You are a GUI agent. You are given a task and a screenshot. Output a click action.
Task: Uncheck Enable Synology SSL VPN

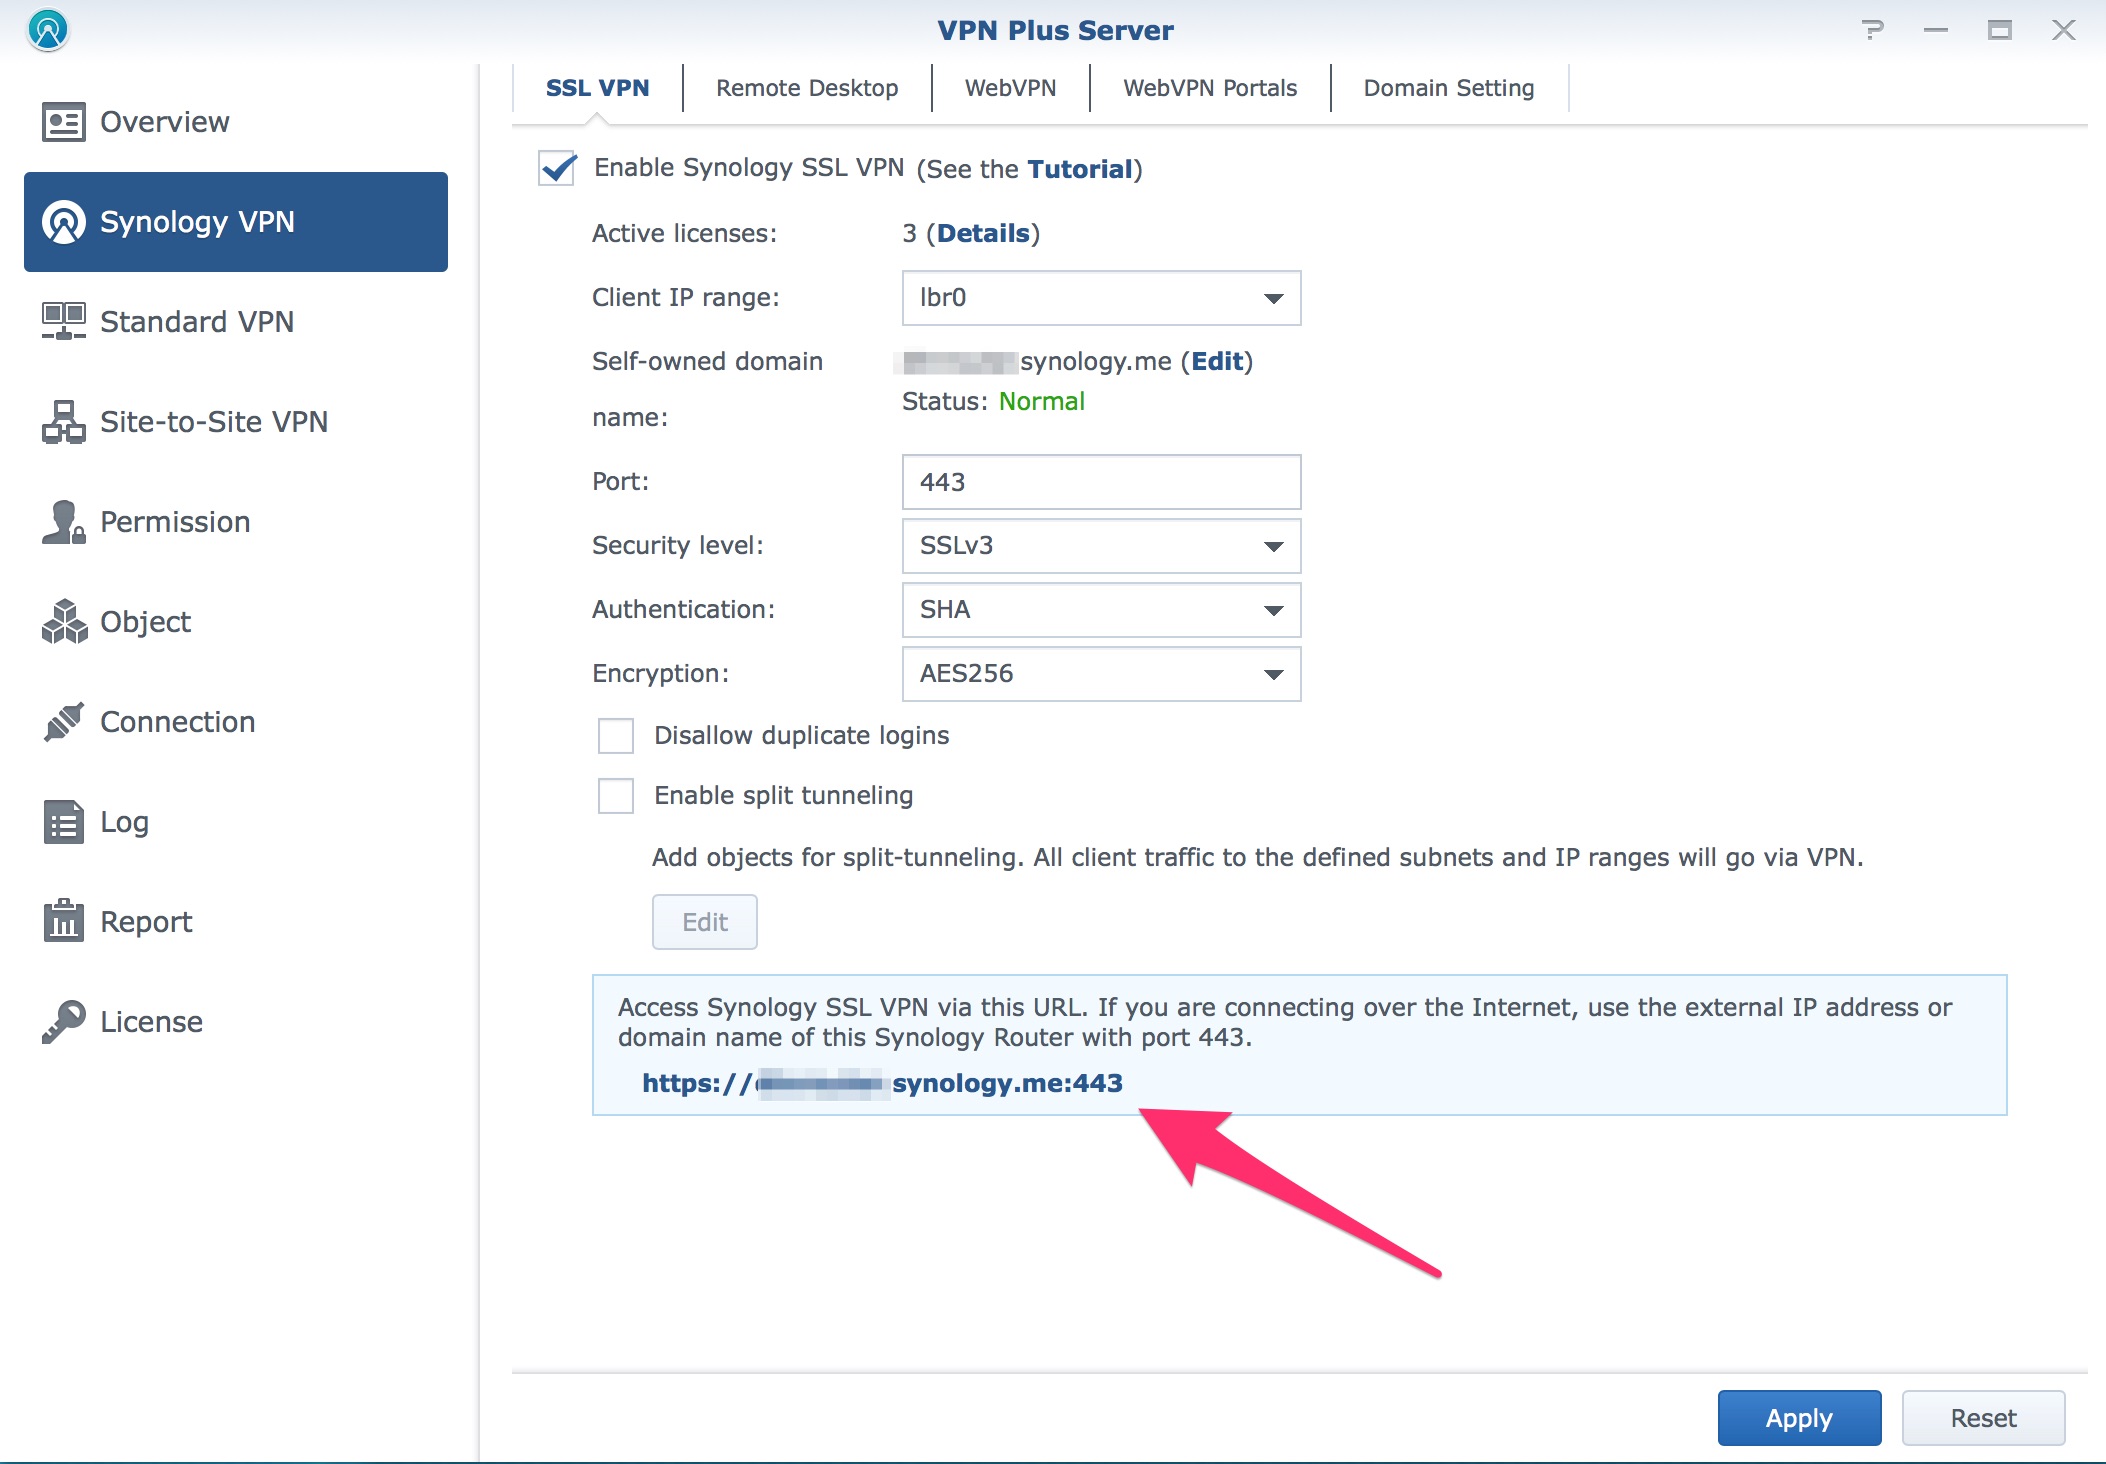(x=557, y=168)
